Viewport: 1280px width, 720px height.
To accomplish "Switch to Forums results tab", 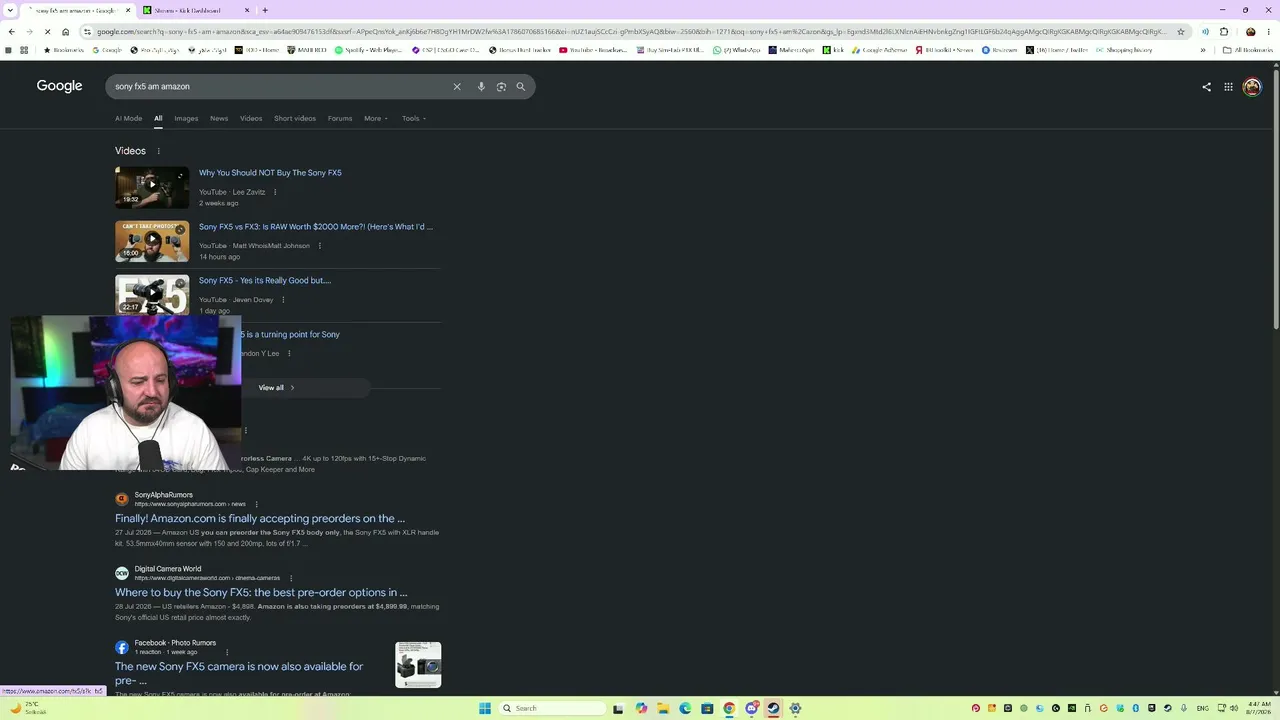I will click(340, 118).
